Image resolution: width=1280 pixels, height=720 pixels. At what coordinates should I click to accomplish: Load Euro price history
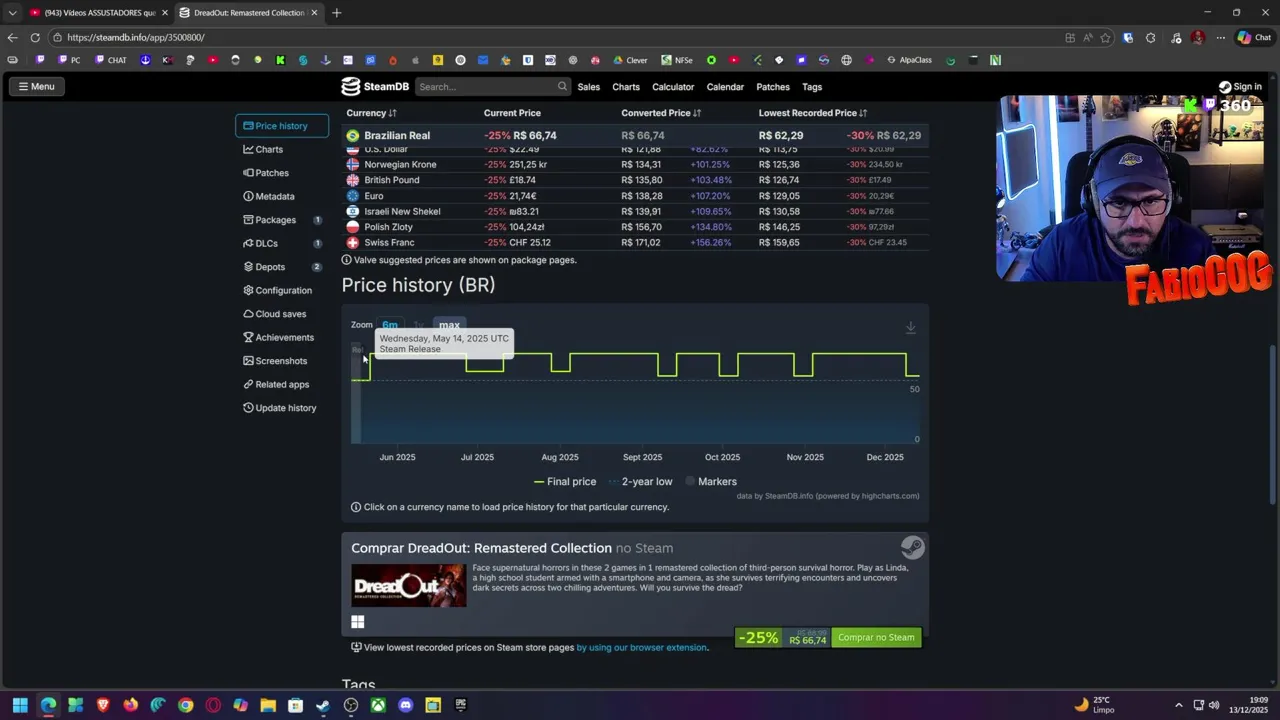click(374, 196)
